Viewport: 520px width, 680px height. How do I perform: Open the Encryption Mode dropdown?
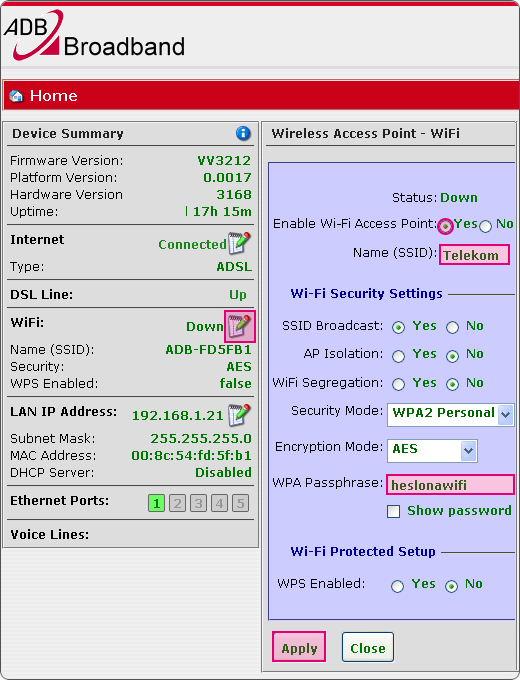(432, 451)
